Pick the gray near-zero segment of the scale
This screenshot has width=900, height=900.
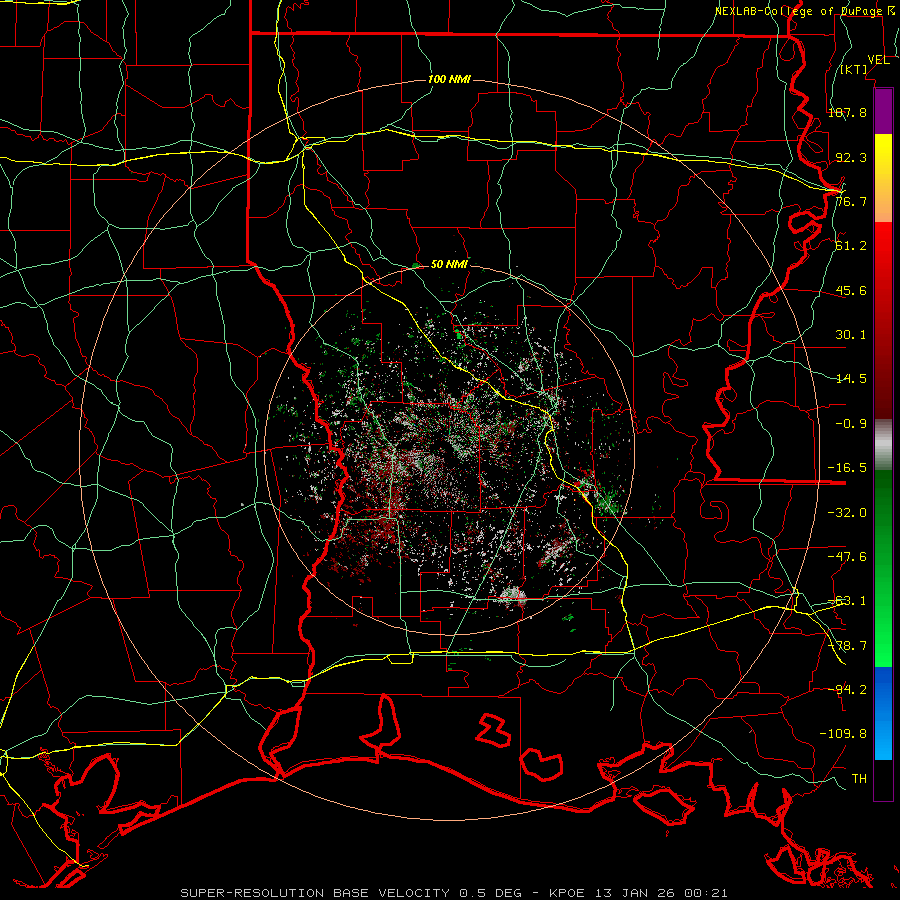coord(883,445)
